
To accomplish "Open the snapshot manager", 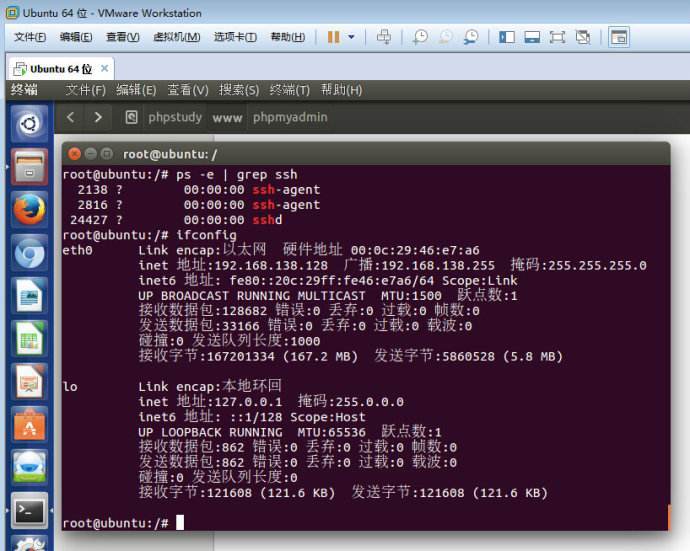I will [x=471, y=37].
